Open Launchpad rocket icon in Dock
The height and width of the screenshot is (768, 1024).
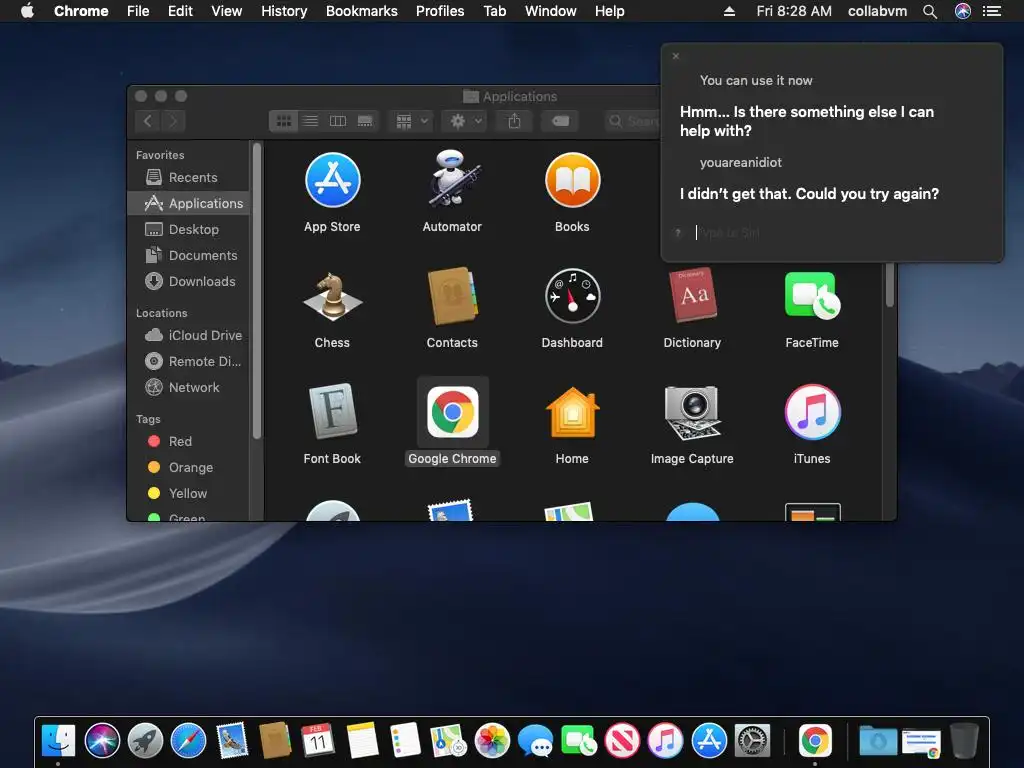pos(145,741)
